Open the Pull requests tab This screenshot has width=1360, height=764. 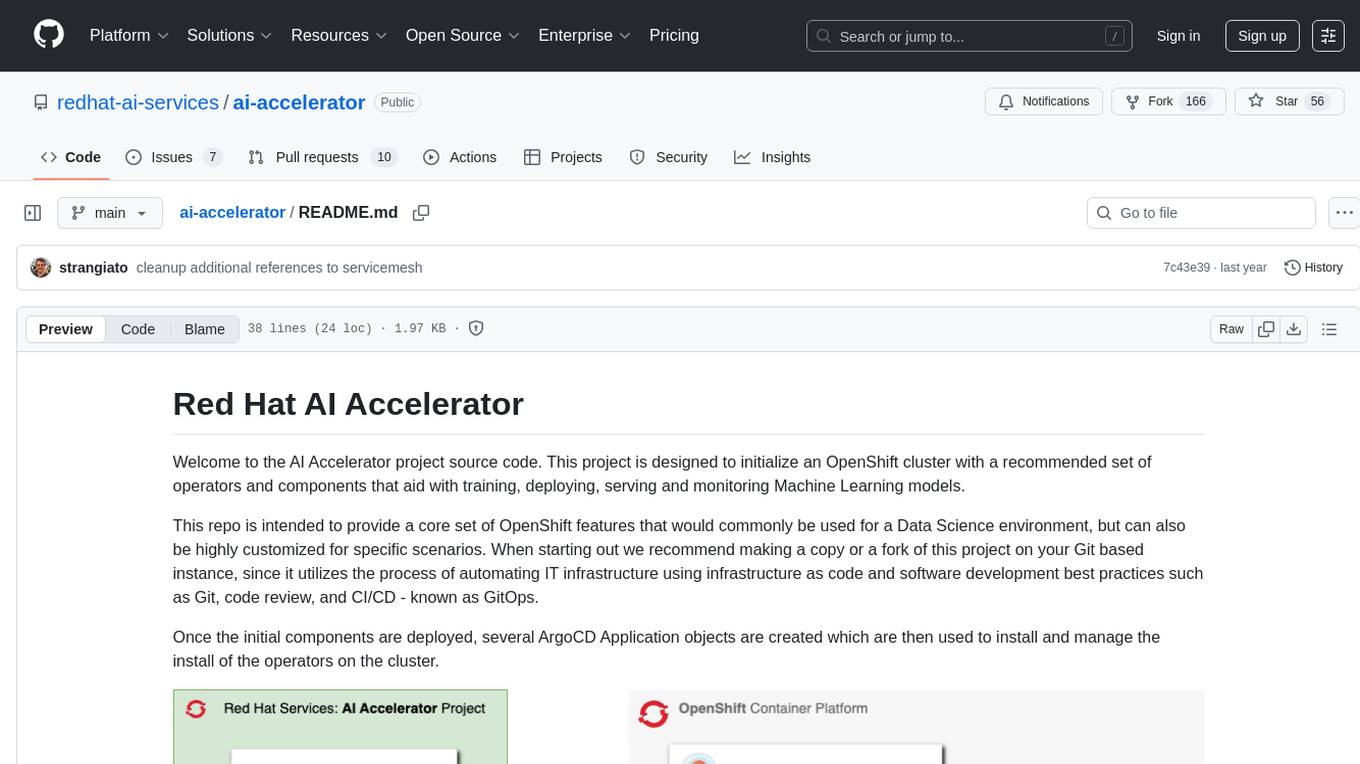click(323, 157)
